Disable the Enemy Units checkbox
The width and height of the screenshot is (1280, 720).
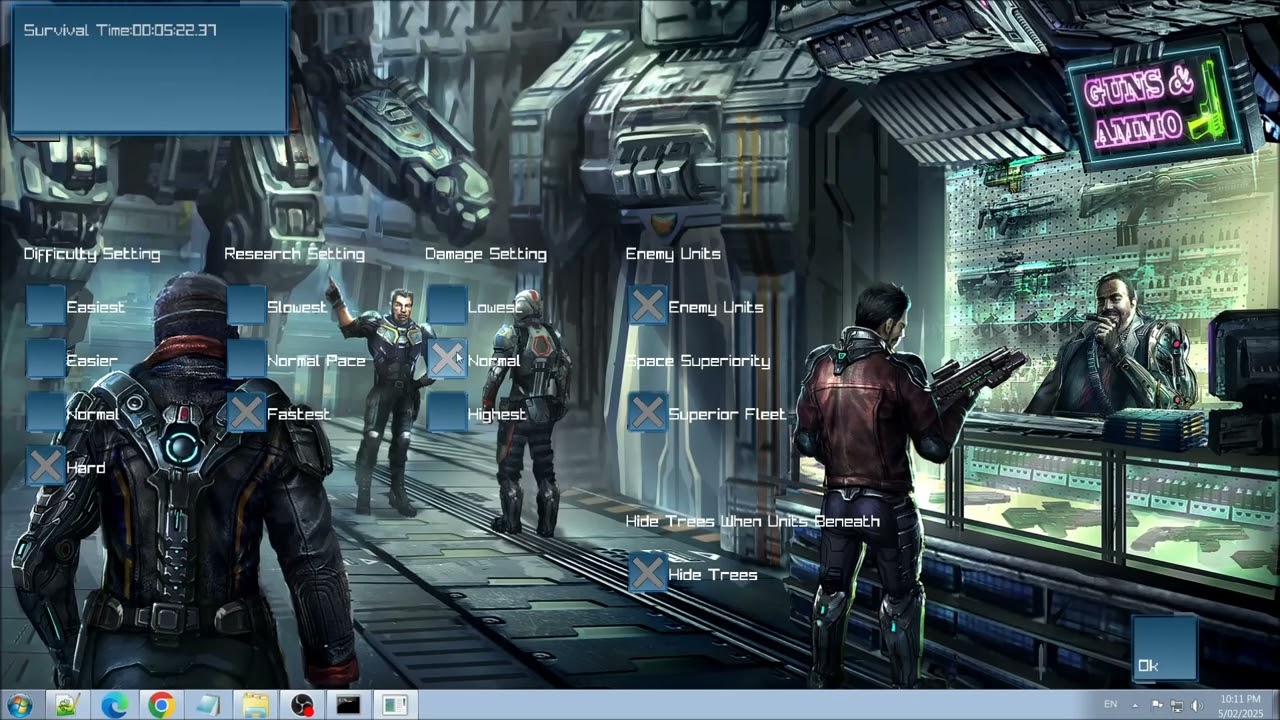click(647, 306)
